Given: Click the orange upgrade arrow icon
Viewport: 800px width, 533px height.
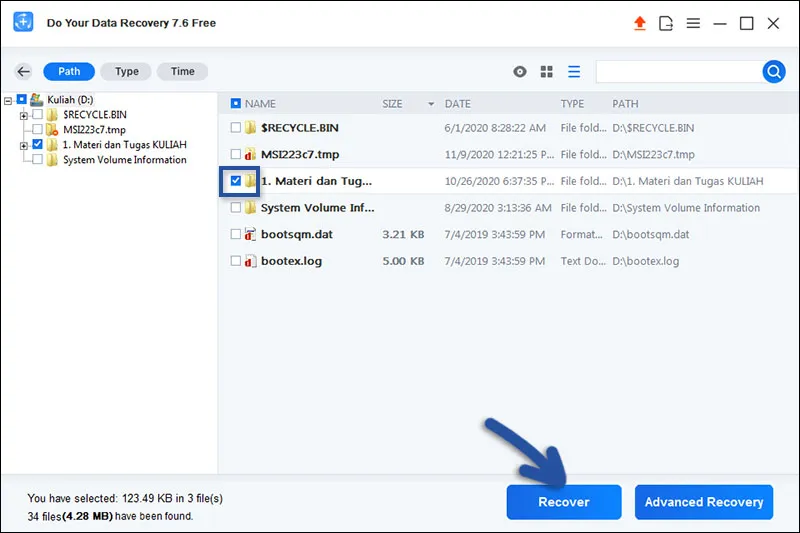Looking at the screenshot, I should tap(639, 23).
